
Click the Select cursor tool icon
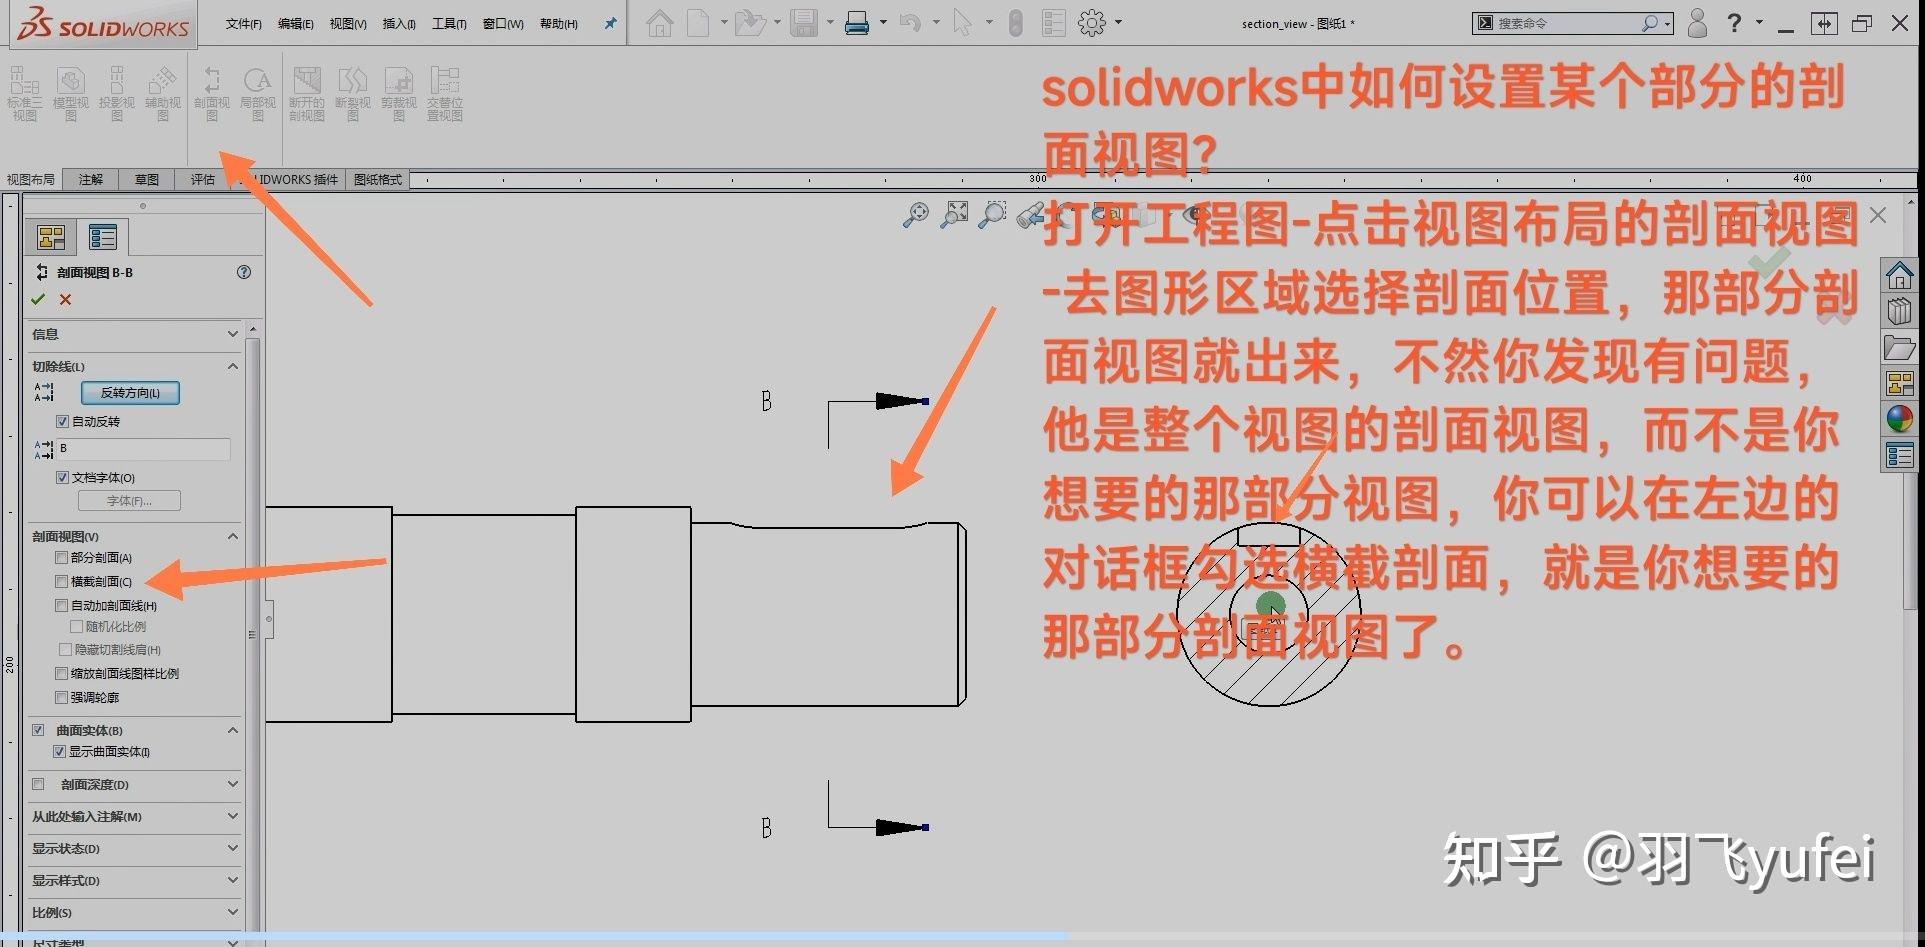[x=962, y=22]
